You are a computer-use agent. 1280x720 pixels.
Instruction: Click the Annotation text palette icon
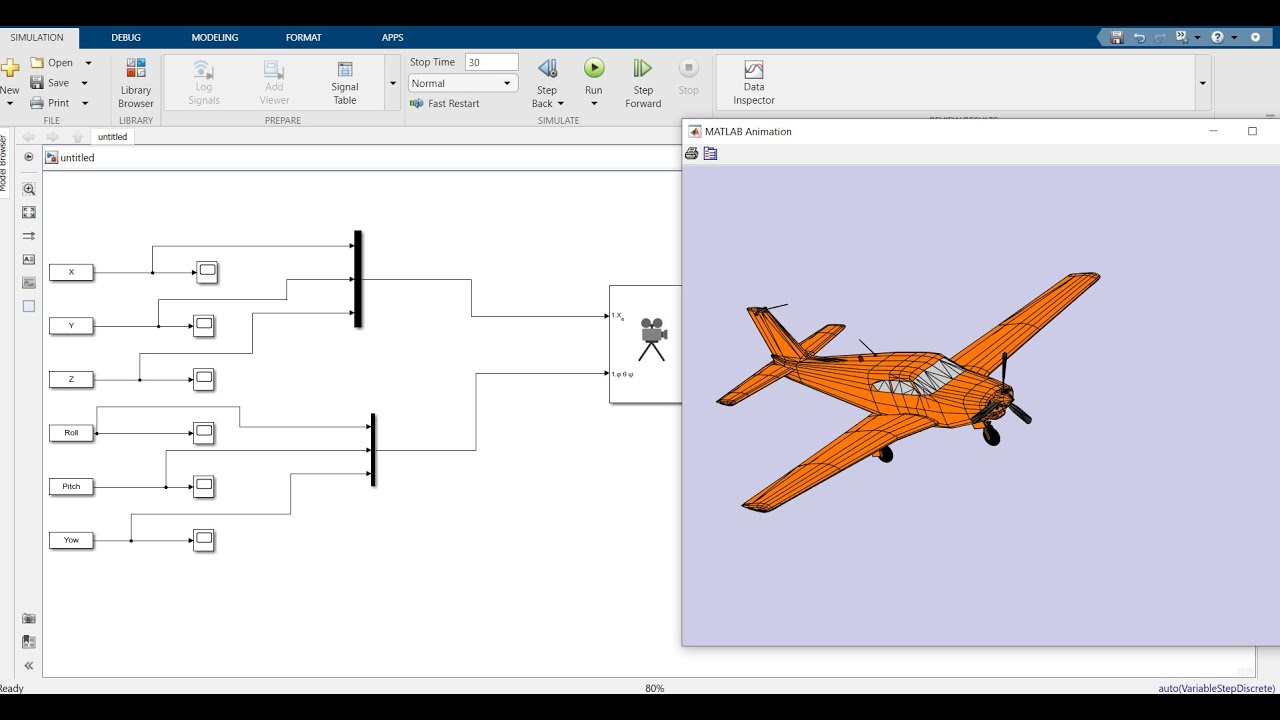pos(29,259)
